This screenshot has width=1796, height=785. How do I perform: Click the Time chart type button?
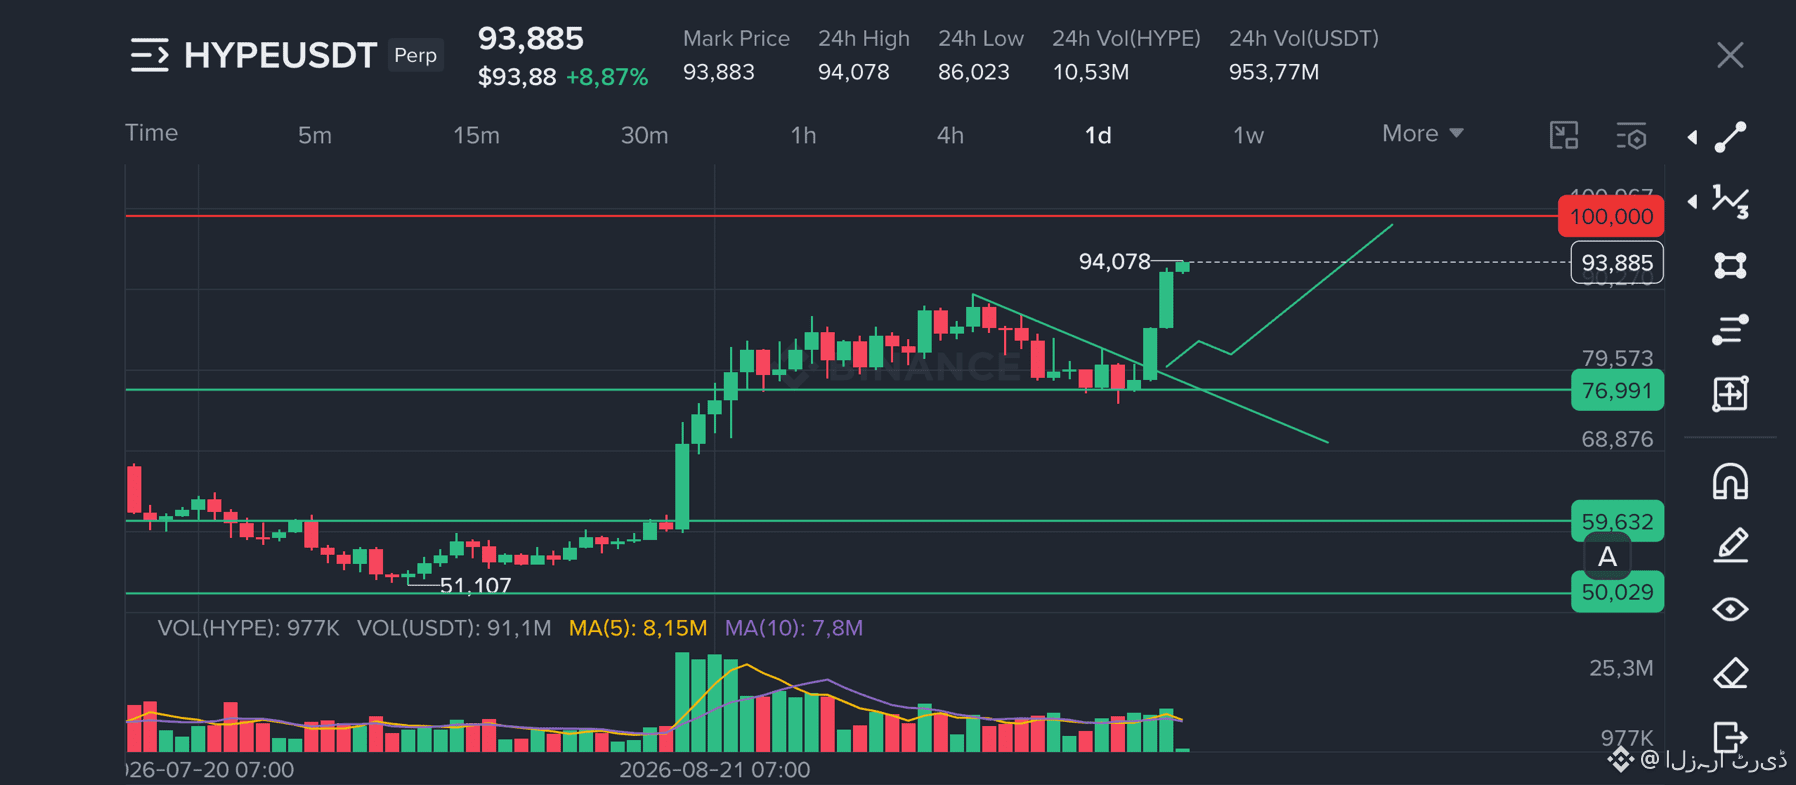pos(151,133)
